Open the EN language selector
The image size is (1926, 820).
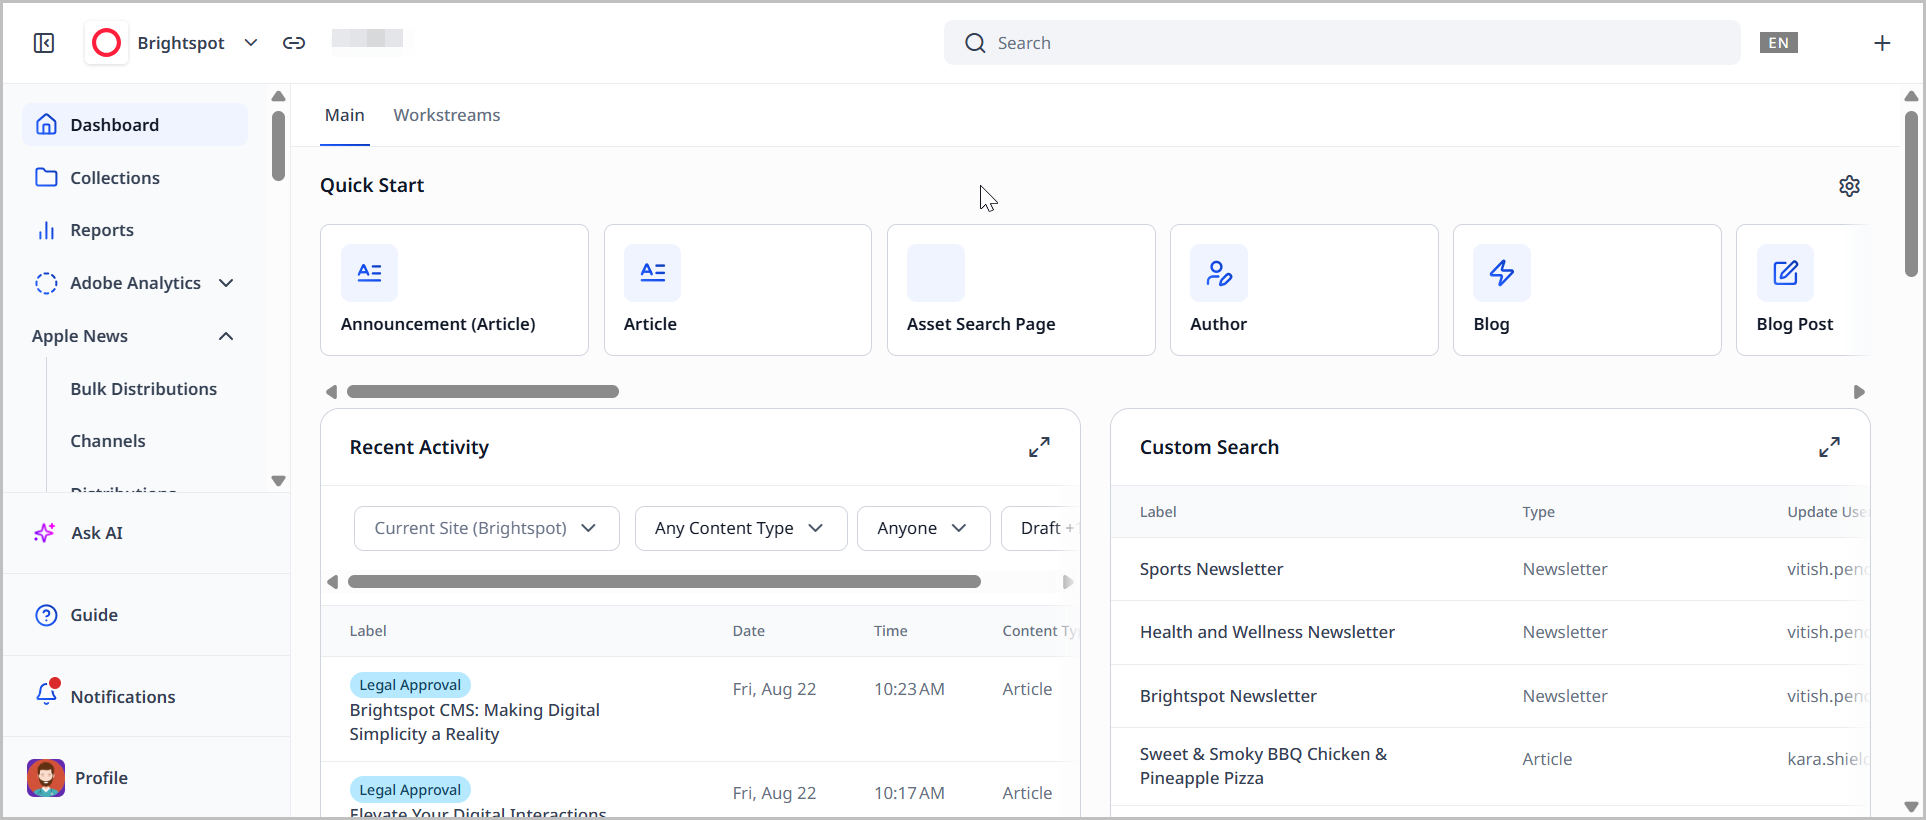point(1779,43)
